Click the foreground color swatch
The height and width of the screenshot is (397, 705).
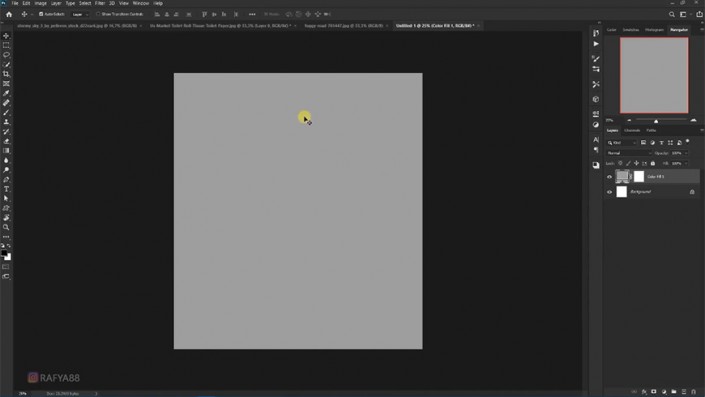pos(4,254)
